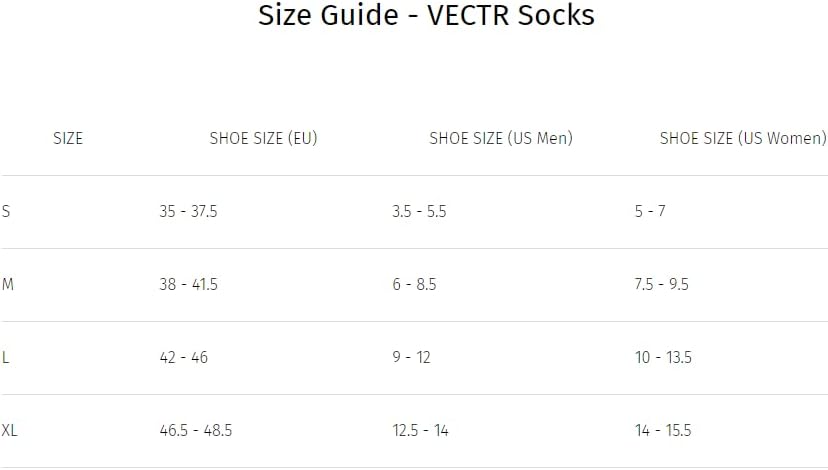Select EU value 35 - 37.5
The width and height of the screenshot is (828, 470).
pos(189,211)
